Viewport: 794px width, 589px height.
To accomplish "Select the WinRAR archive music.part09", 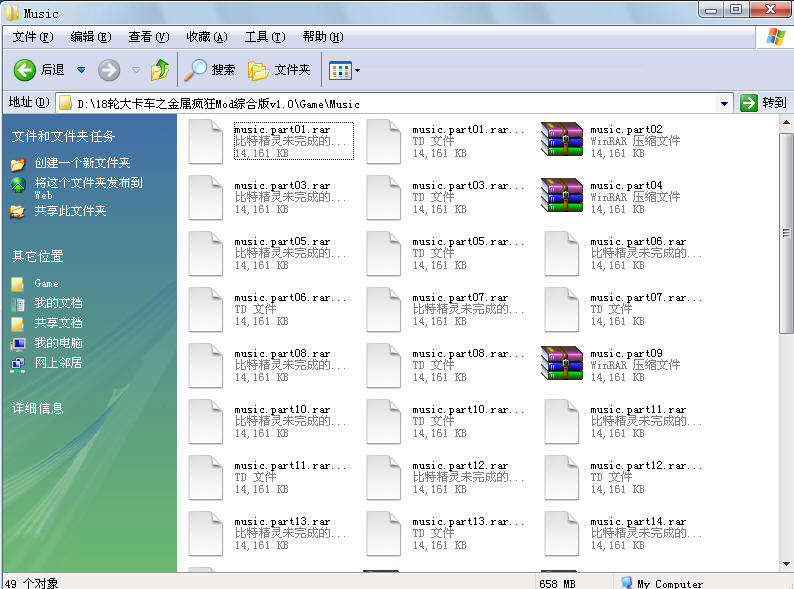I will pyautogui.click(x=561, y=365).
